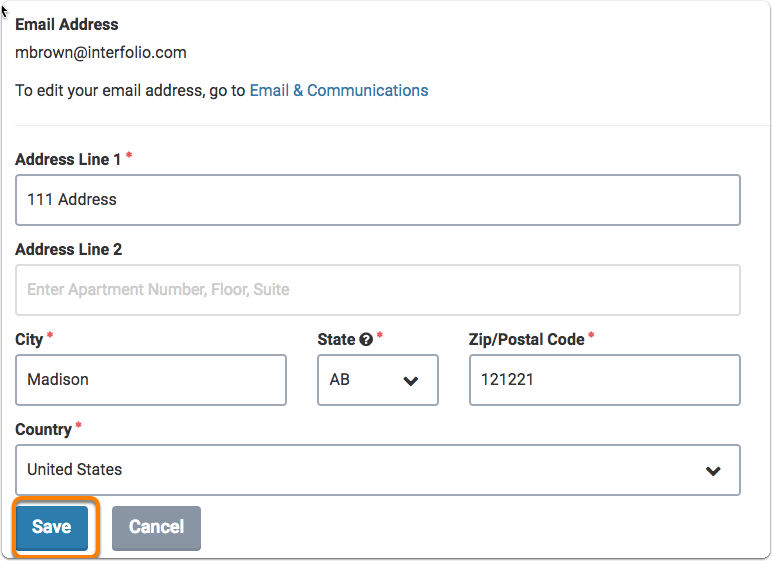Click the Save button
The height and width of the screenshot is (561, 772).
(x=51, y=527)
